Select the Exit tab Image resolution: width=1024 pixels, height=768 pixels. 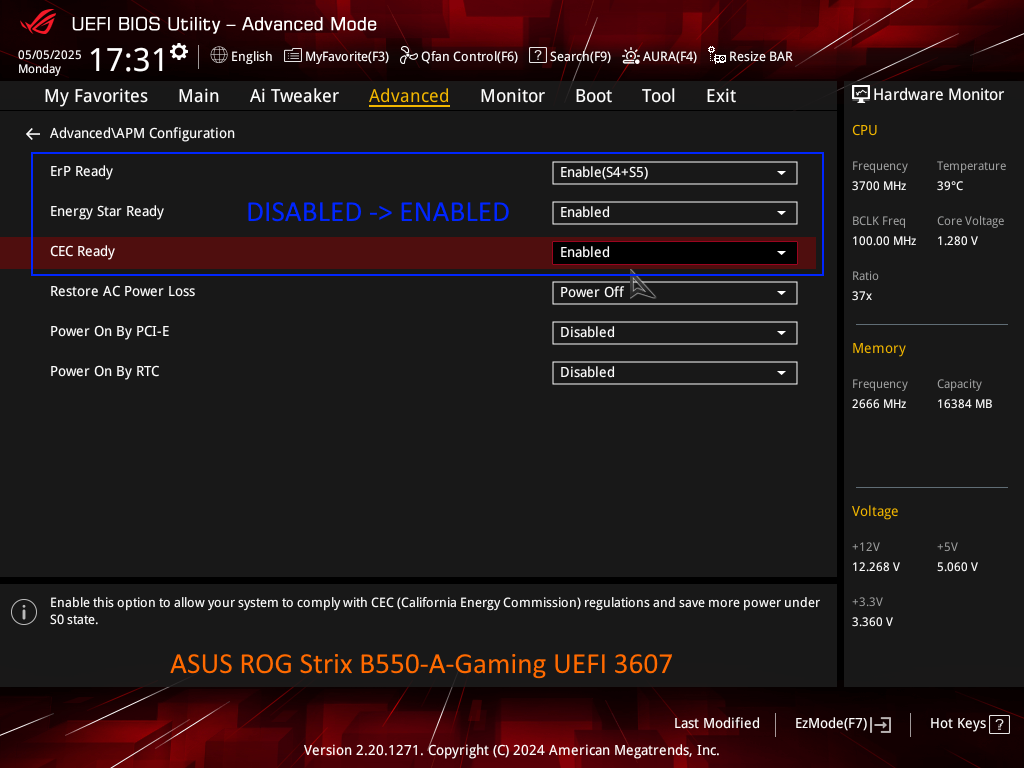tap(721, 96)
